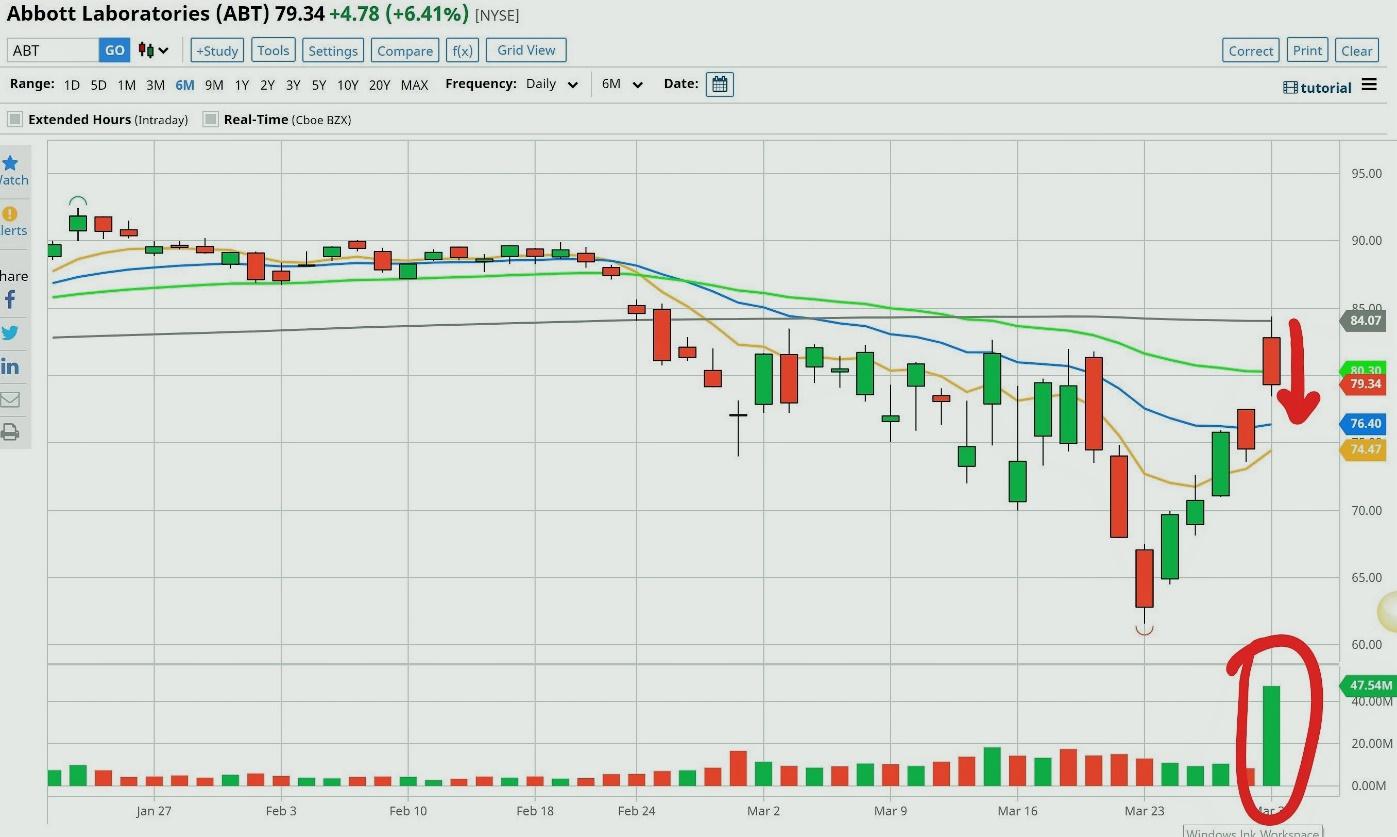Click the blue 76.40 moving average label

click(x=1364, y=424)
